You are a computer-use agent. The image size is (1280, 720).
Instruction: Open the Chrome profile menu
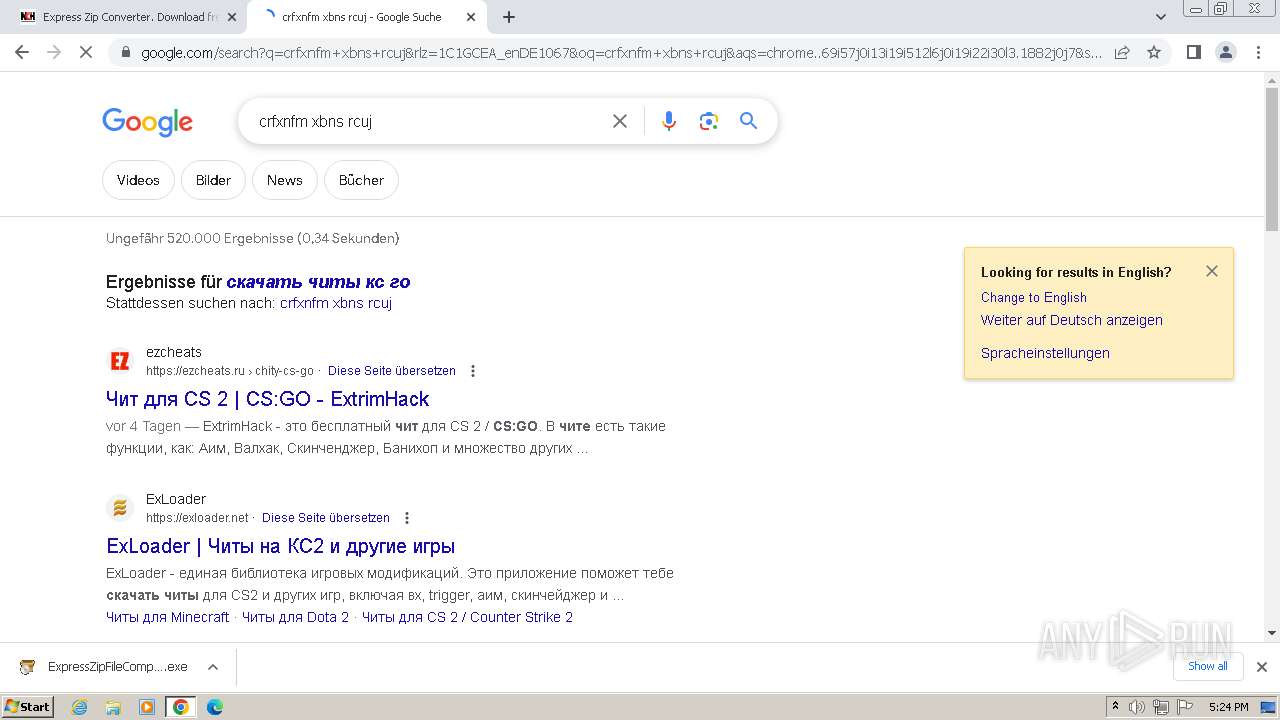coord(1225,52)
